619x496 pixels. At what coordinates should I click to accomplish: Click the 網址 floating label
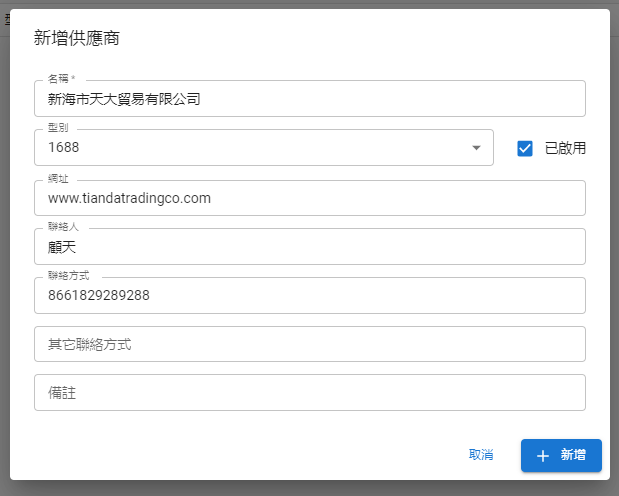(58, 178)
